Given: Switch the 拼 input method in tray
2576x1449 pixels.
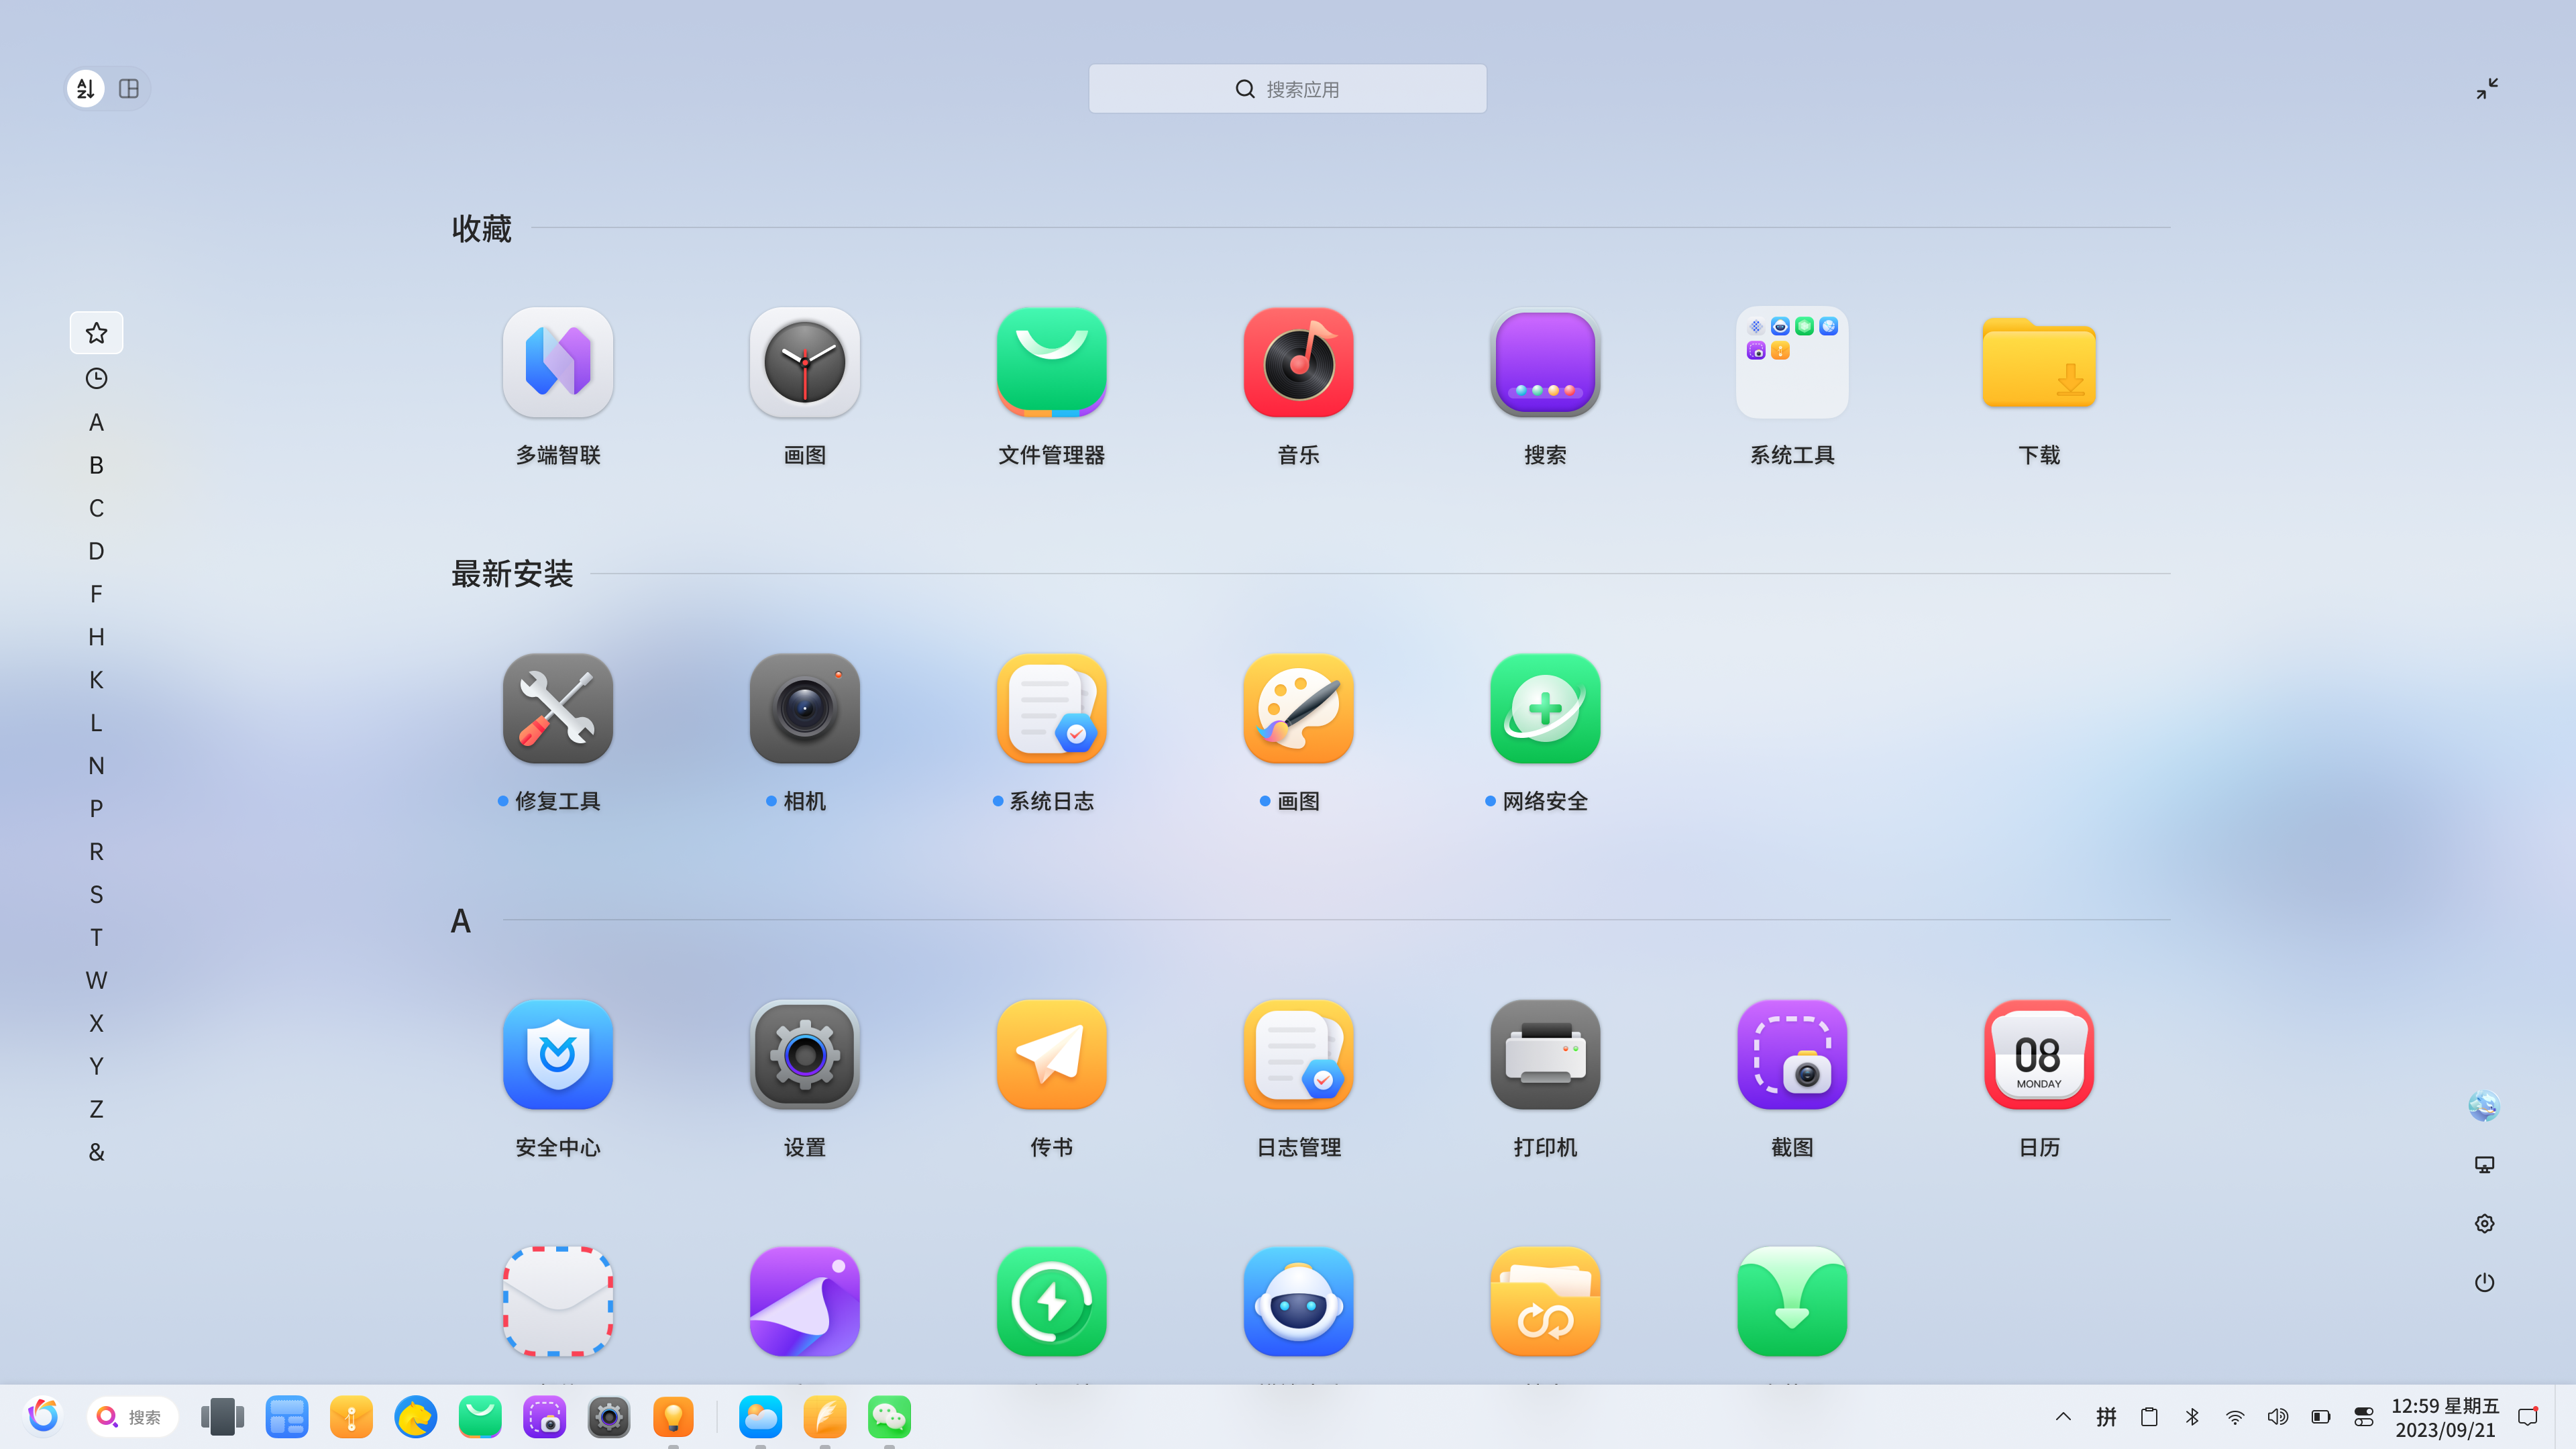Looking at the screenshot, I should (2106, 1417).
